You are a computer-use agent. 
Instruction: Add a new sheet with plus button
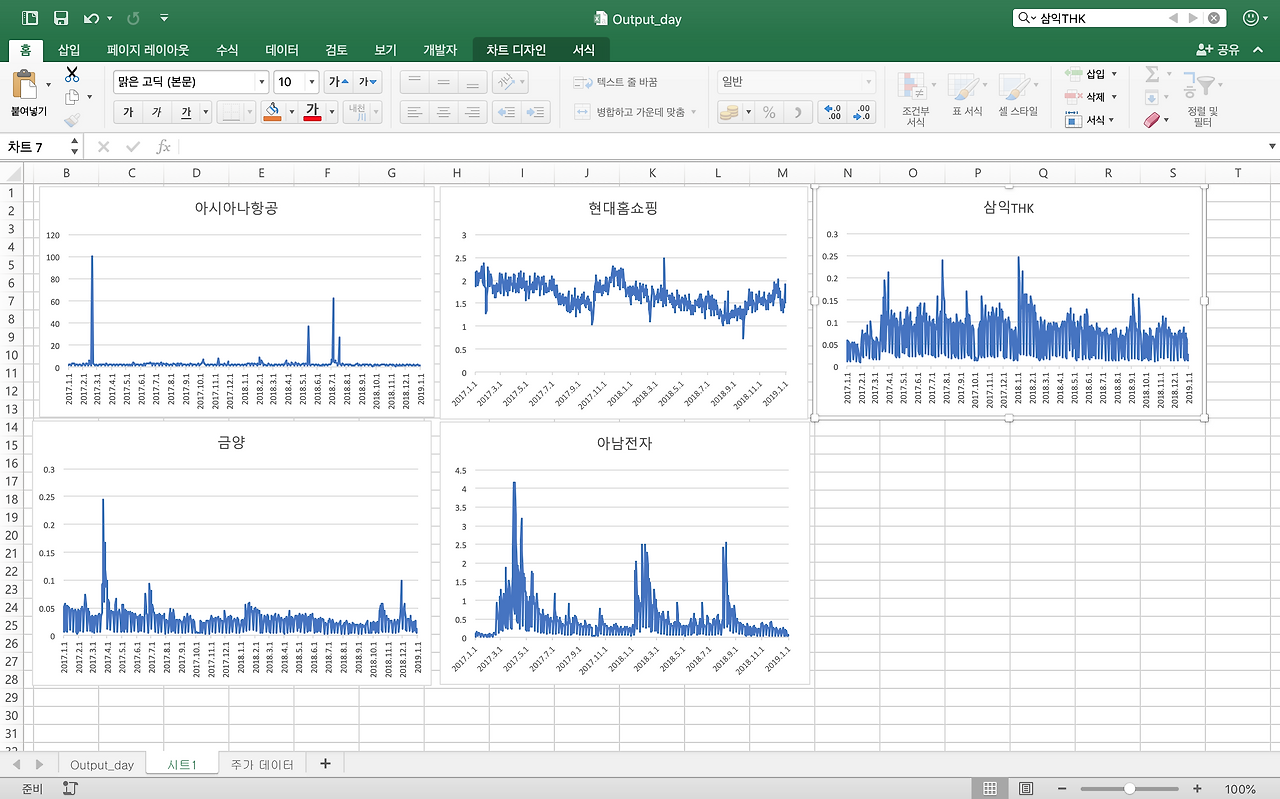325,764
